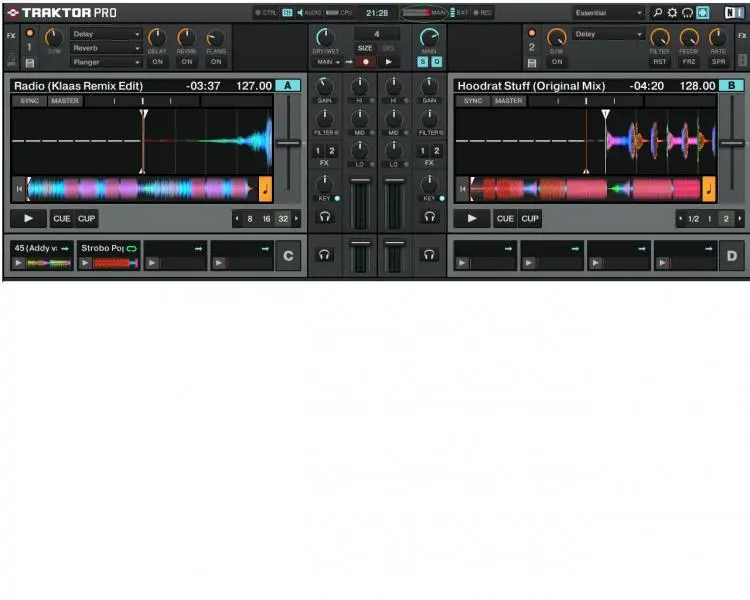The height and width of the screenshot is (600, 750).
Task: Click the headphone cue for deck C
Action: coord(324,255)
